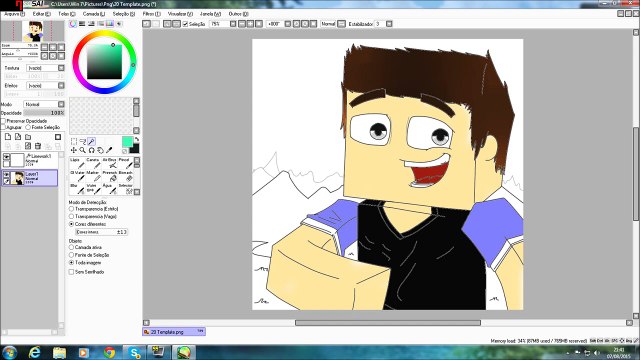640x360 pixels.
Task: Select Fonte Seleção radio in layer panel
Action: 28,127
